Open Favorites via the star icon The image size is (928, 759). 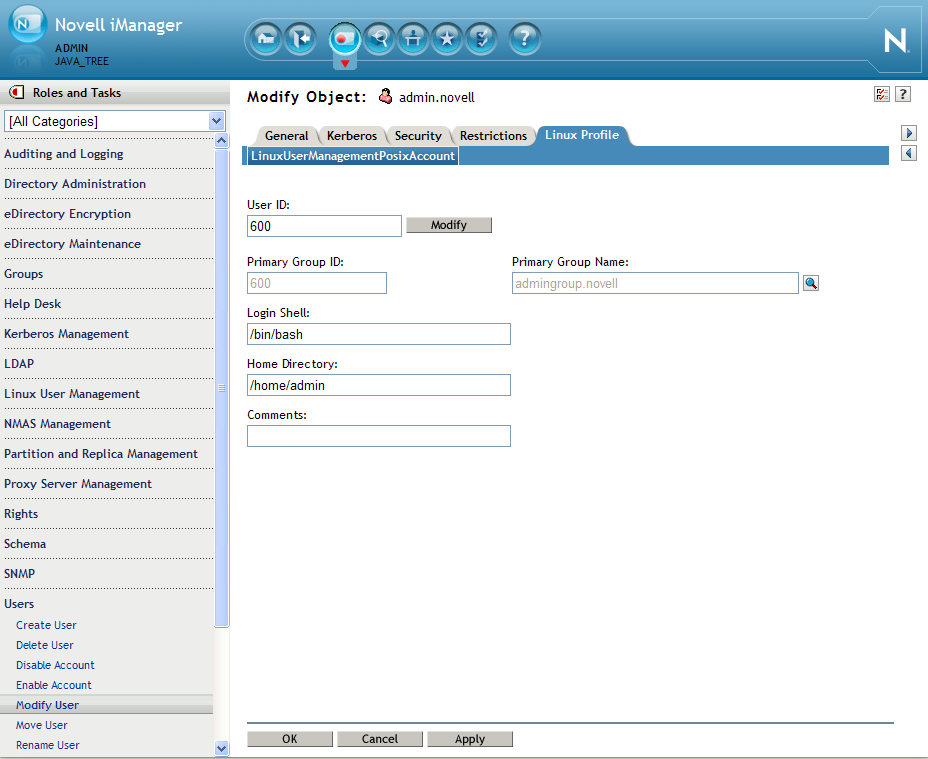tap(446, 39)
